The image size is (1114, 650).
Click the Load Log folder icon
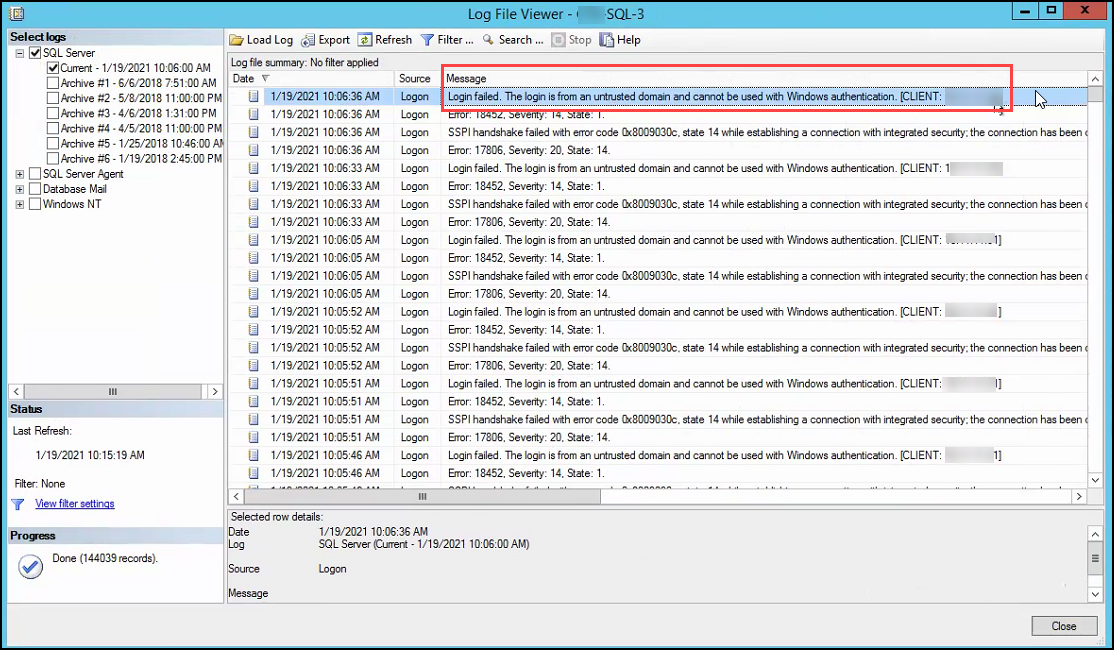pyautogui.click(x=237, y=40)
